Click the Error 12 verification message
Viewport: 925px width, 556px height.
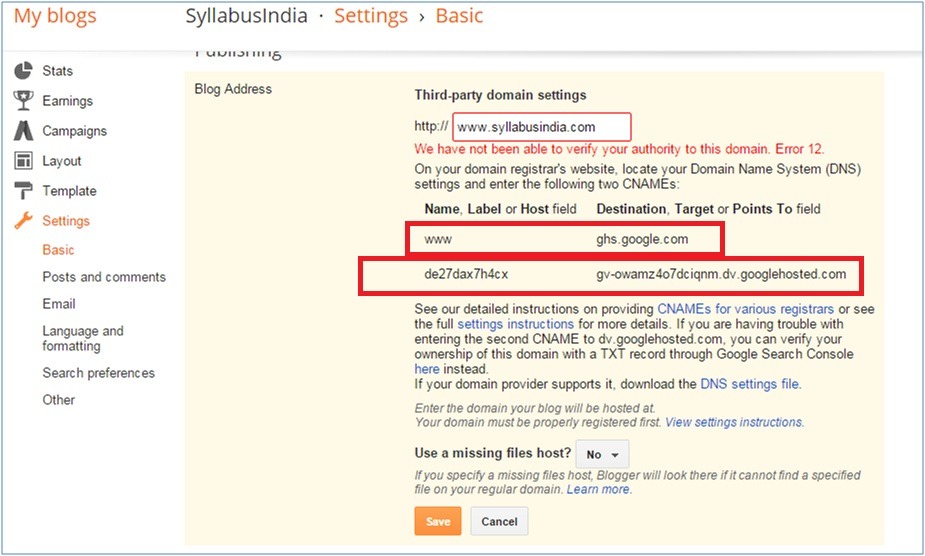619,149
